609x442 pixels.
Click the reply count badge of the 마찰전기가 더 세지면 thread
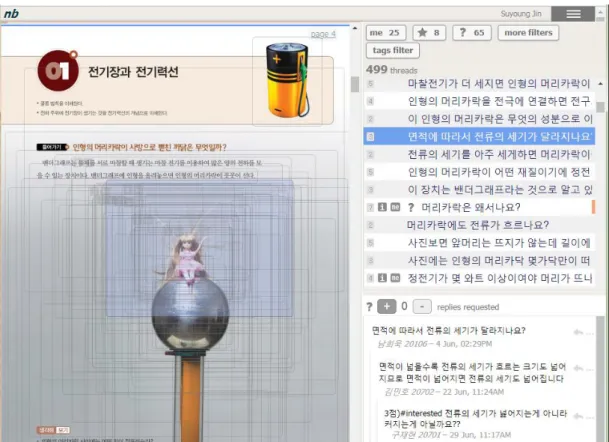point(371,84)
